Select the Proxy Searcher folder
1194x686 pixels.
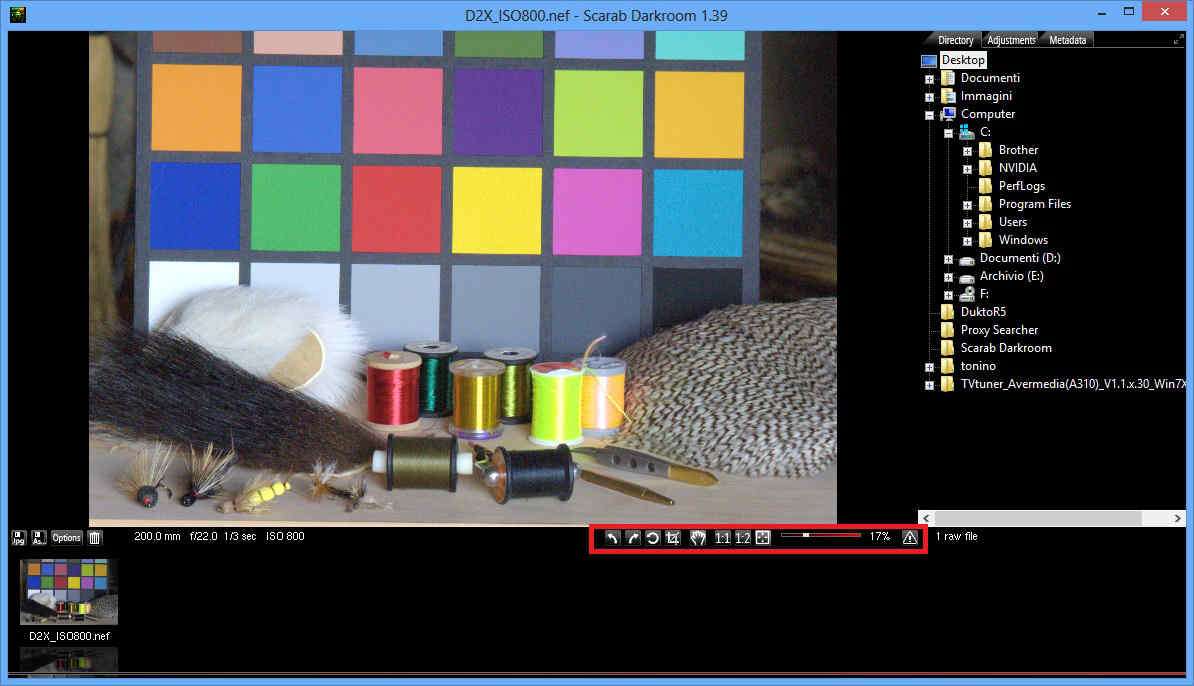(999, 330)
